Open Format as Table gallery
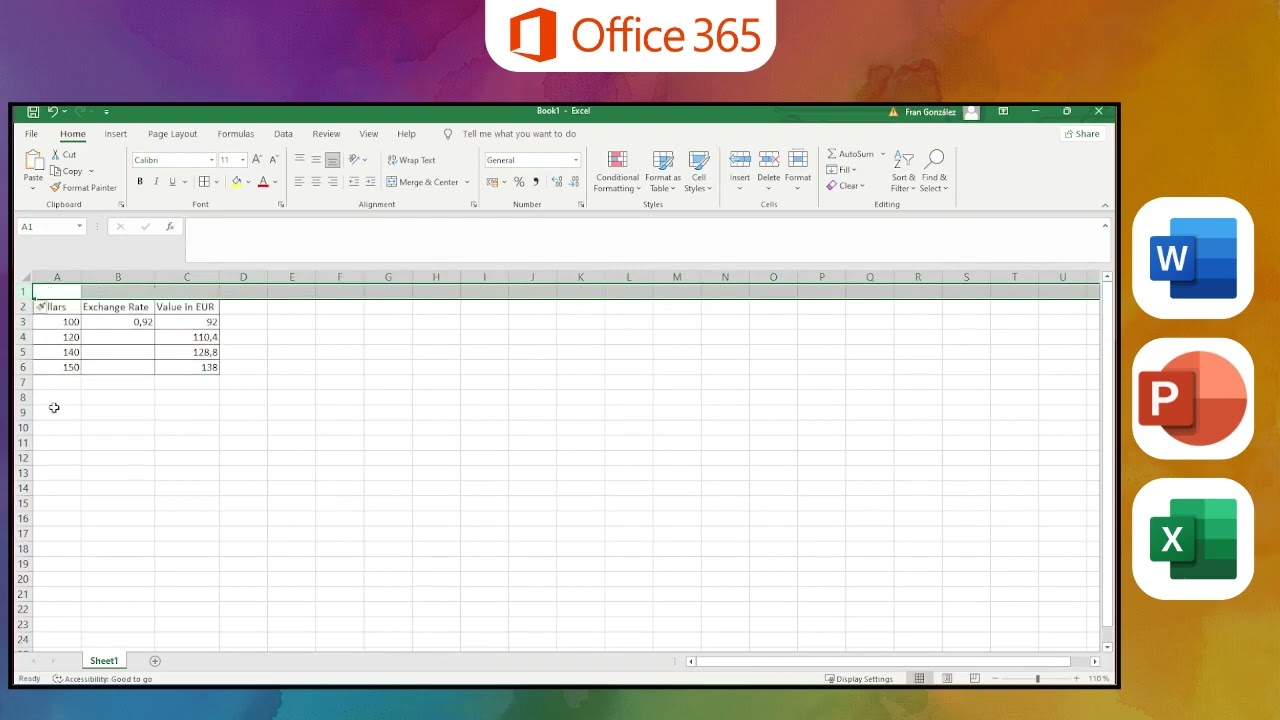This screenshot has height=720, width=1280. coord(662,172)
